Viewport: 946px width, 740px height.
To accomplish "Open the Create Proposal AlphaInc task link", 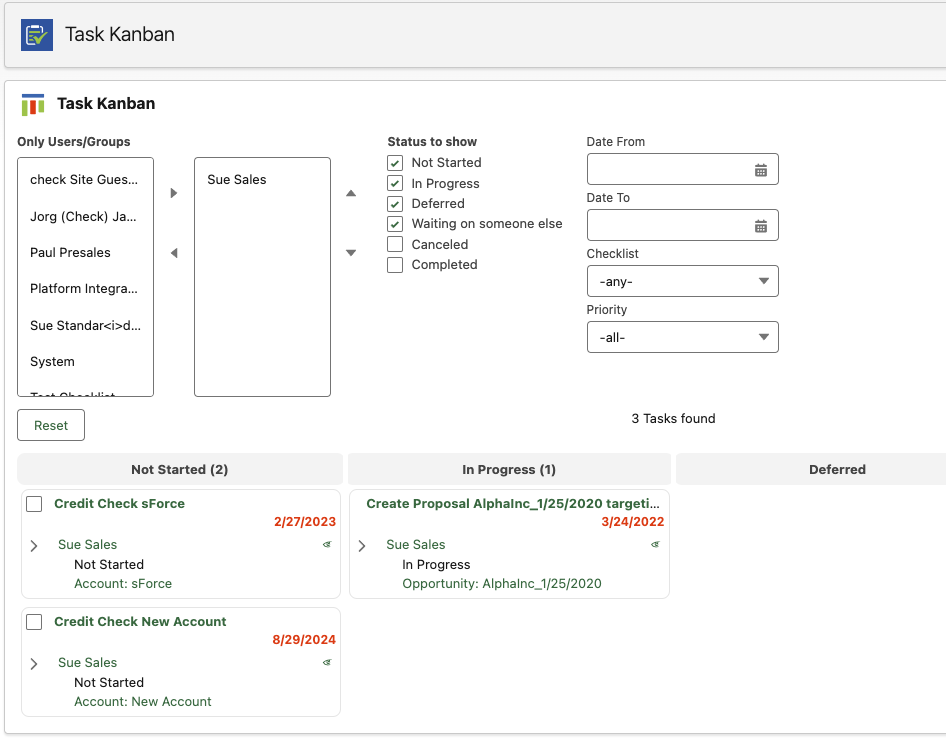I will 513,504.
